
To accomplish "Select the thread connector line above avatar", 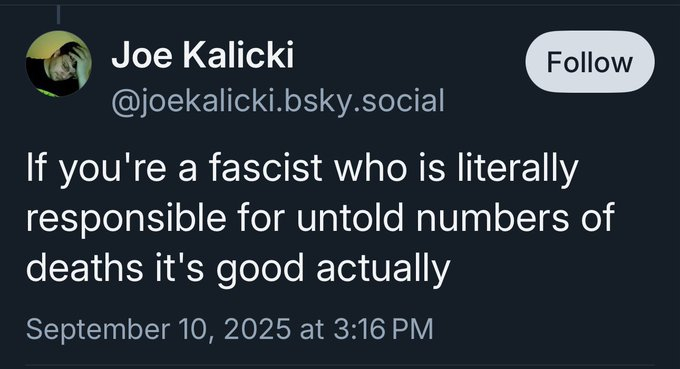I will pyautogui.click(x=59, y=15).
